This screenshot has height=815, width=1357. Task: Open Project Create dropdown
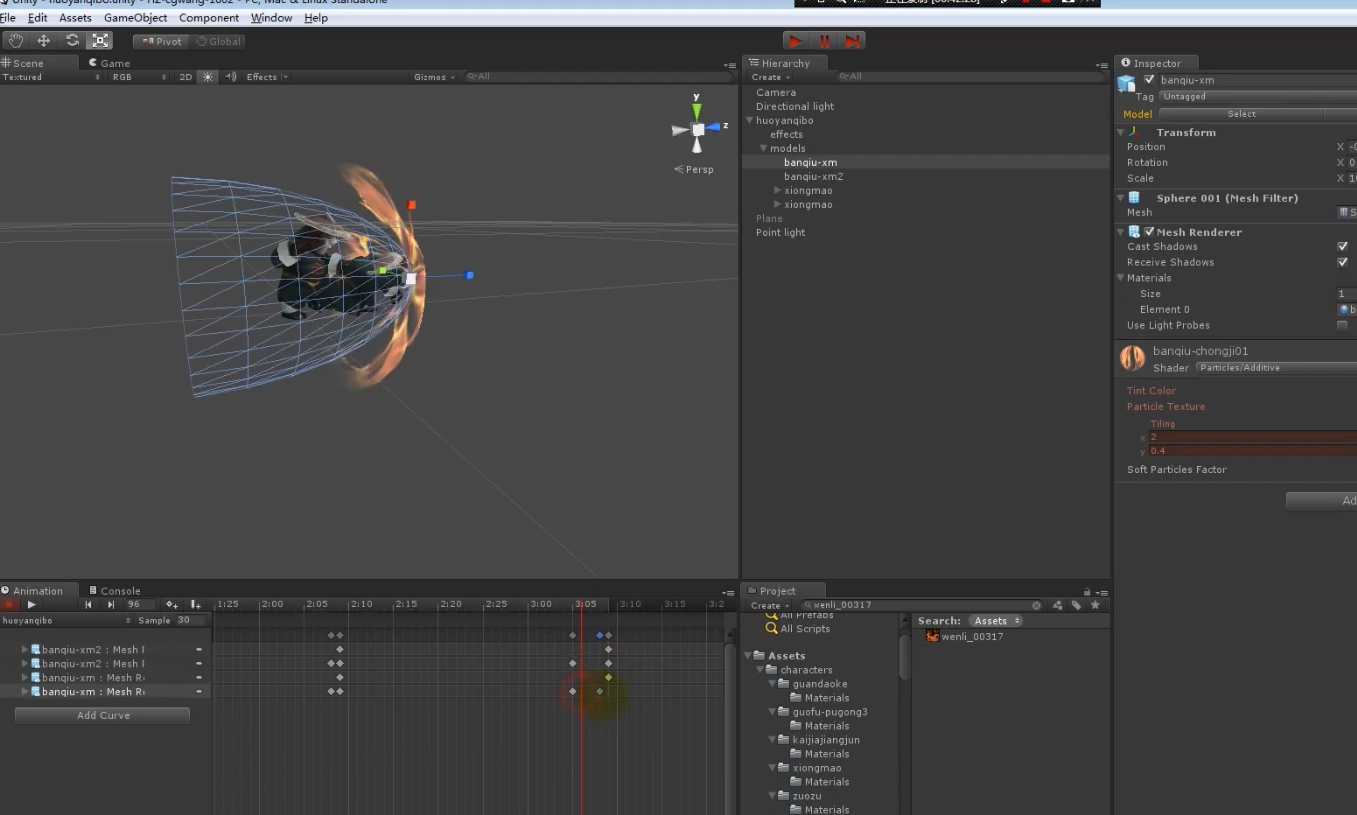click(x=769, y=605)
